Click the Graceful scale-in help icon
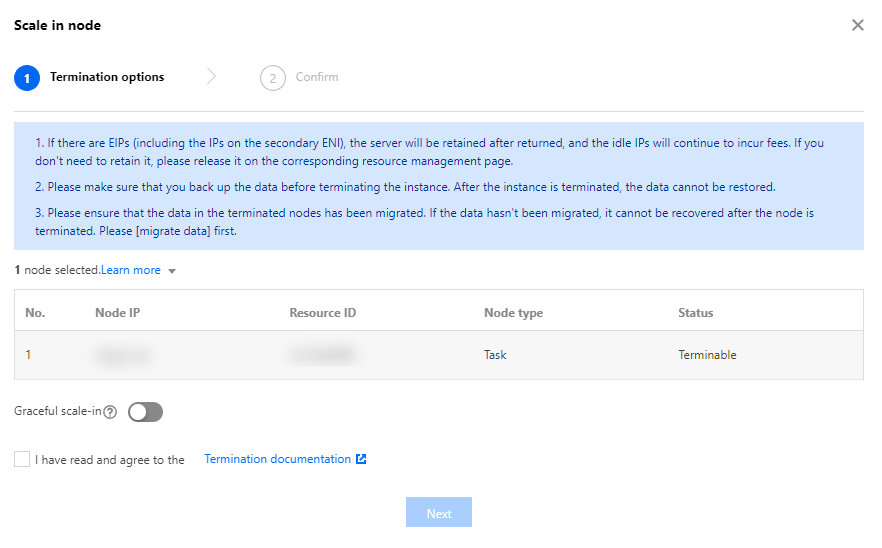 coord(110,412)
